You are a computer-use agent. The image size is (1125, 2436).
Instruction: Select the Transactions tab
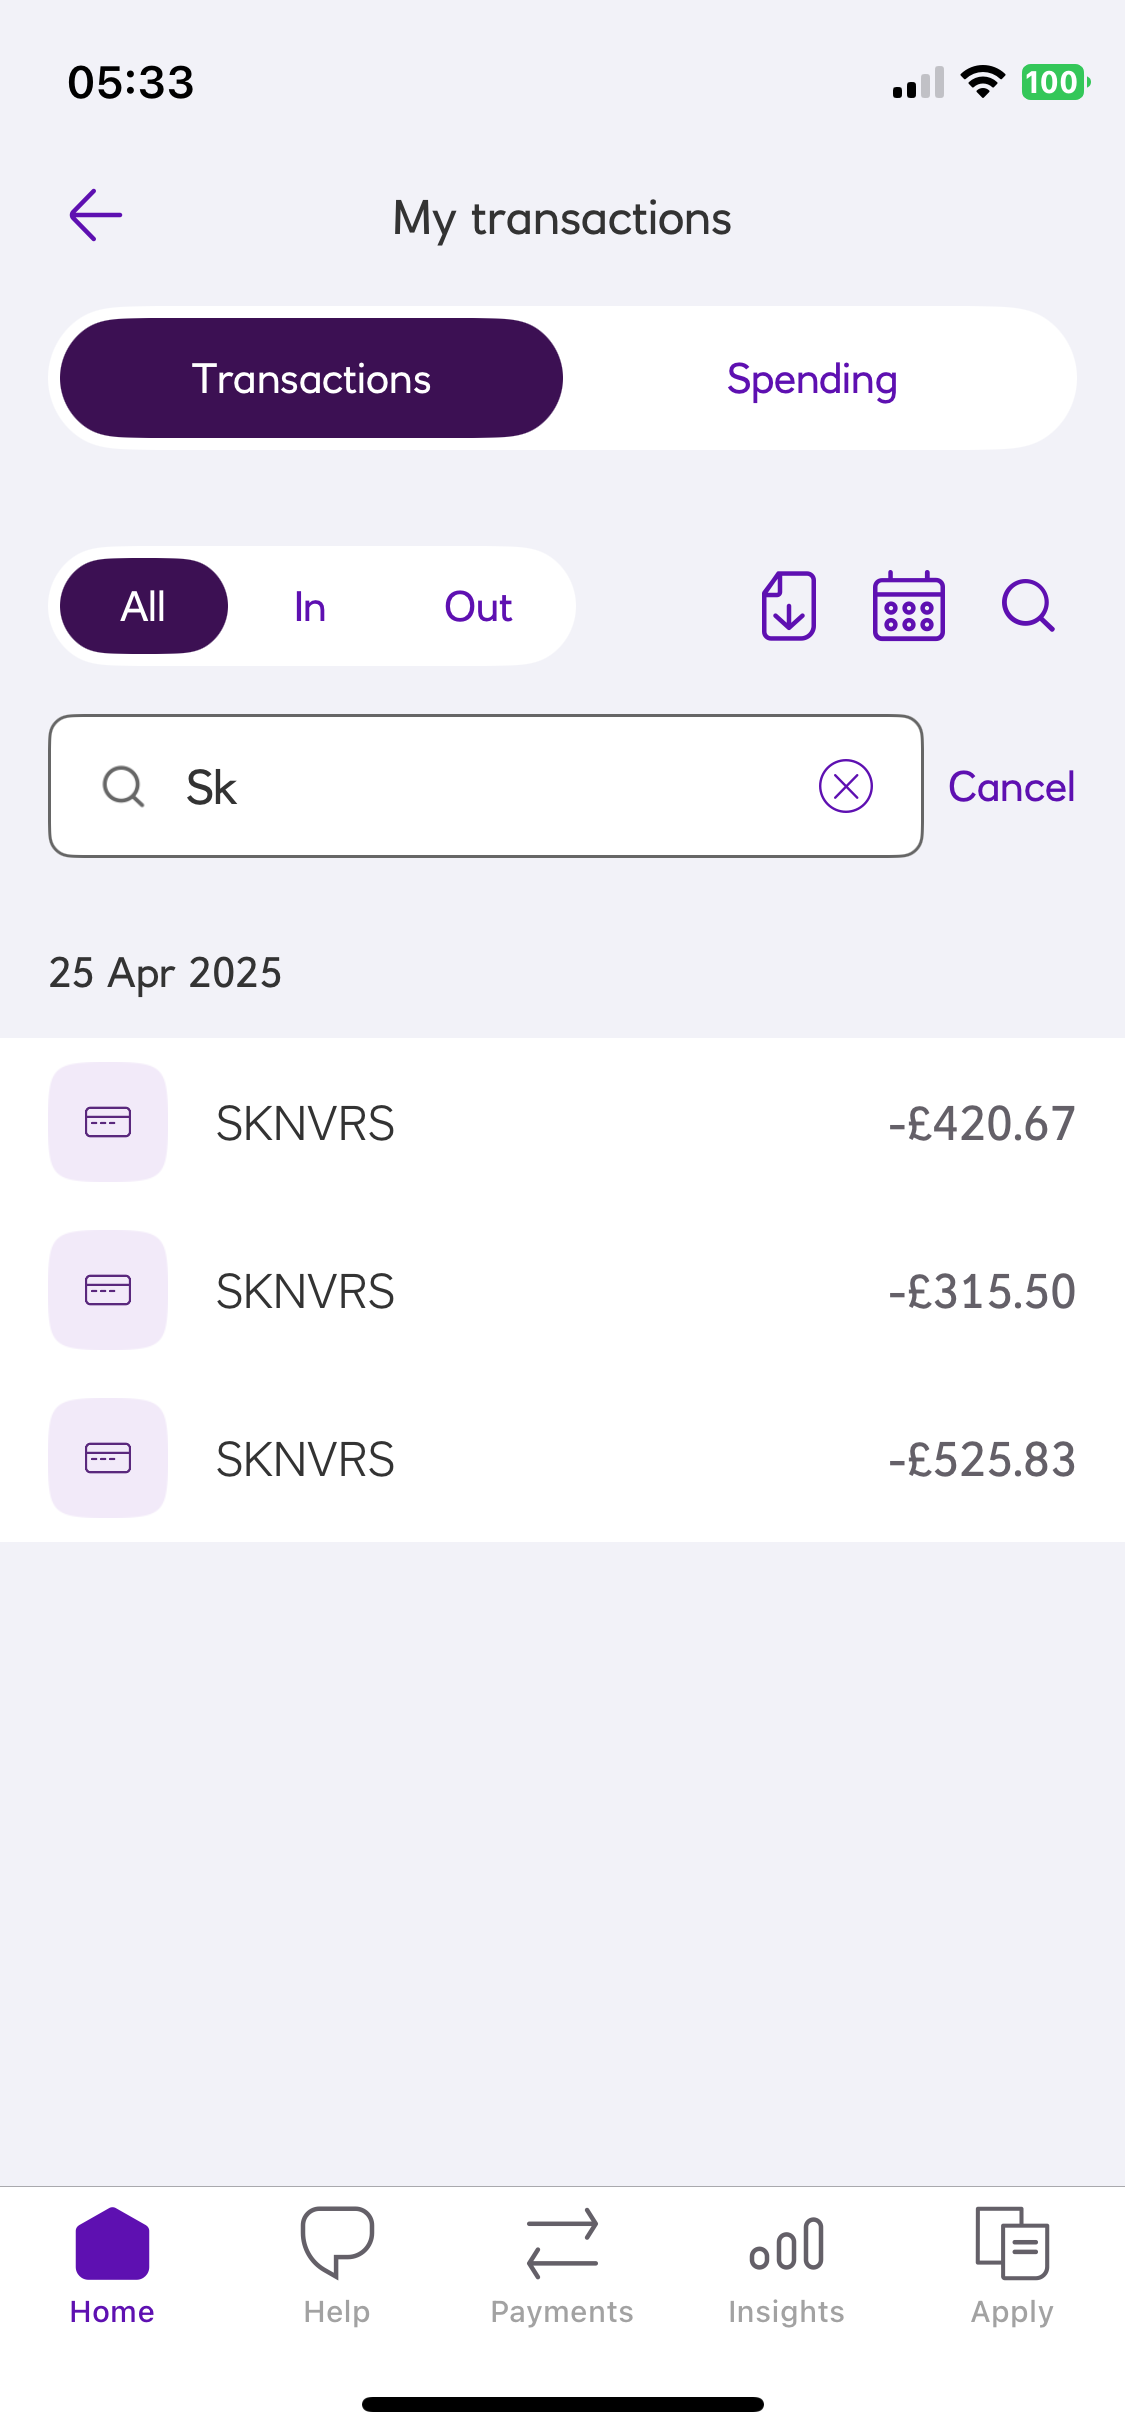(311, 379)
